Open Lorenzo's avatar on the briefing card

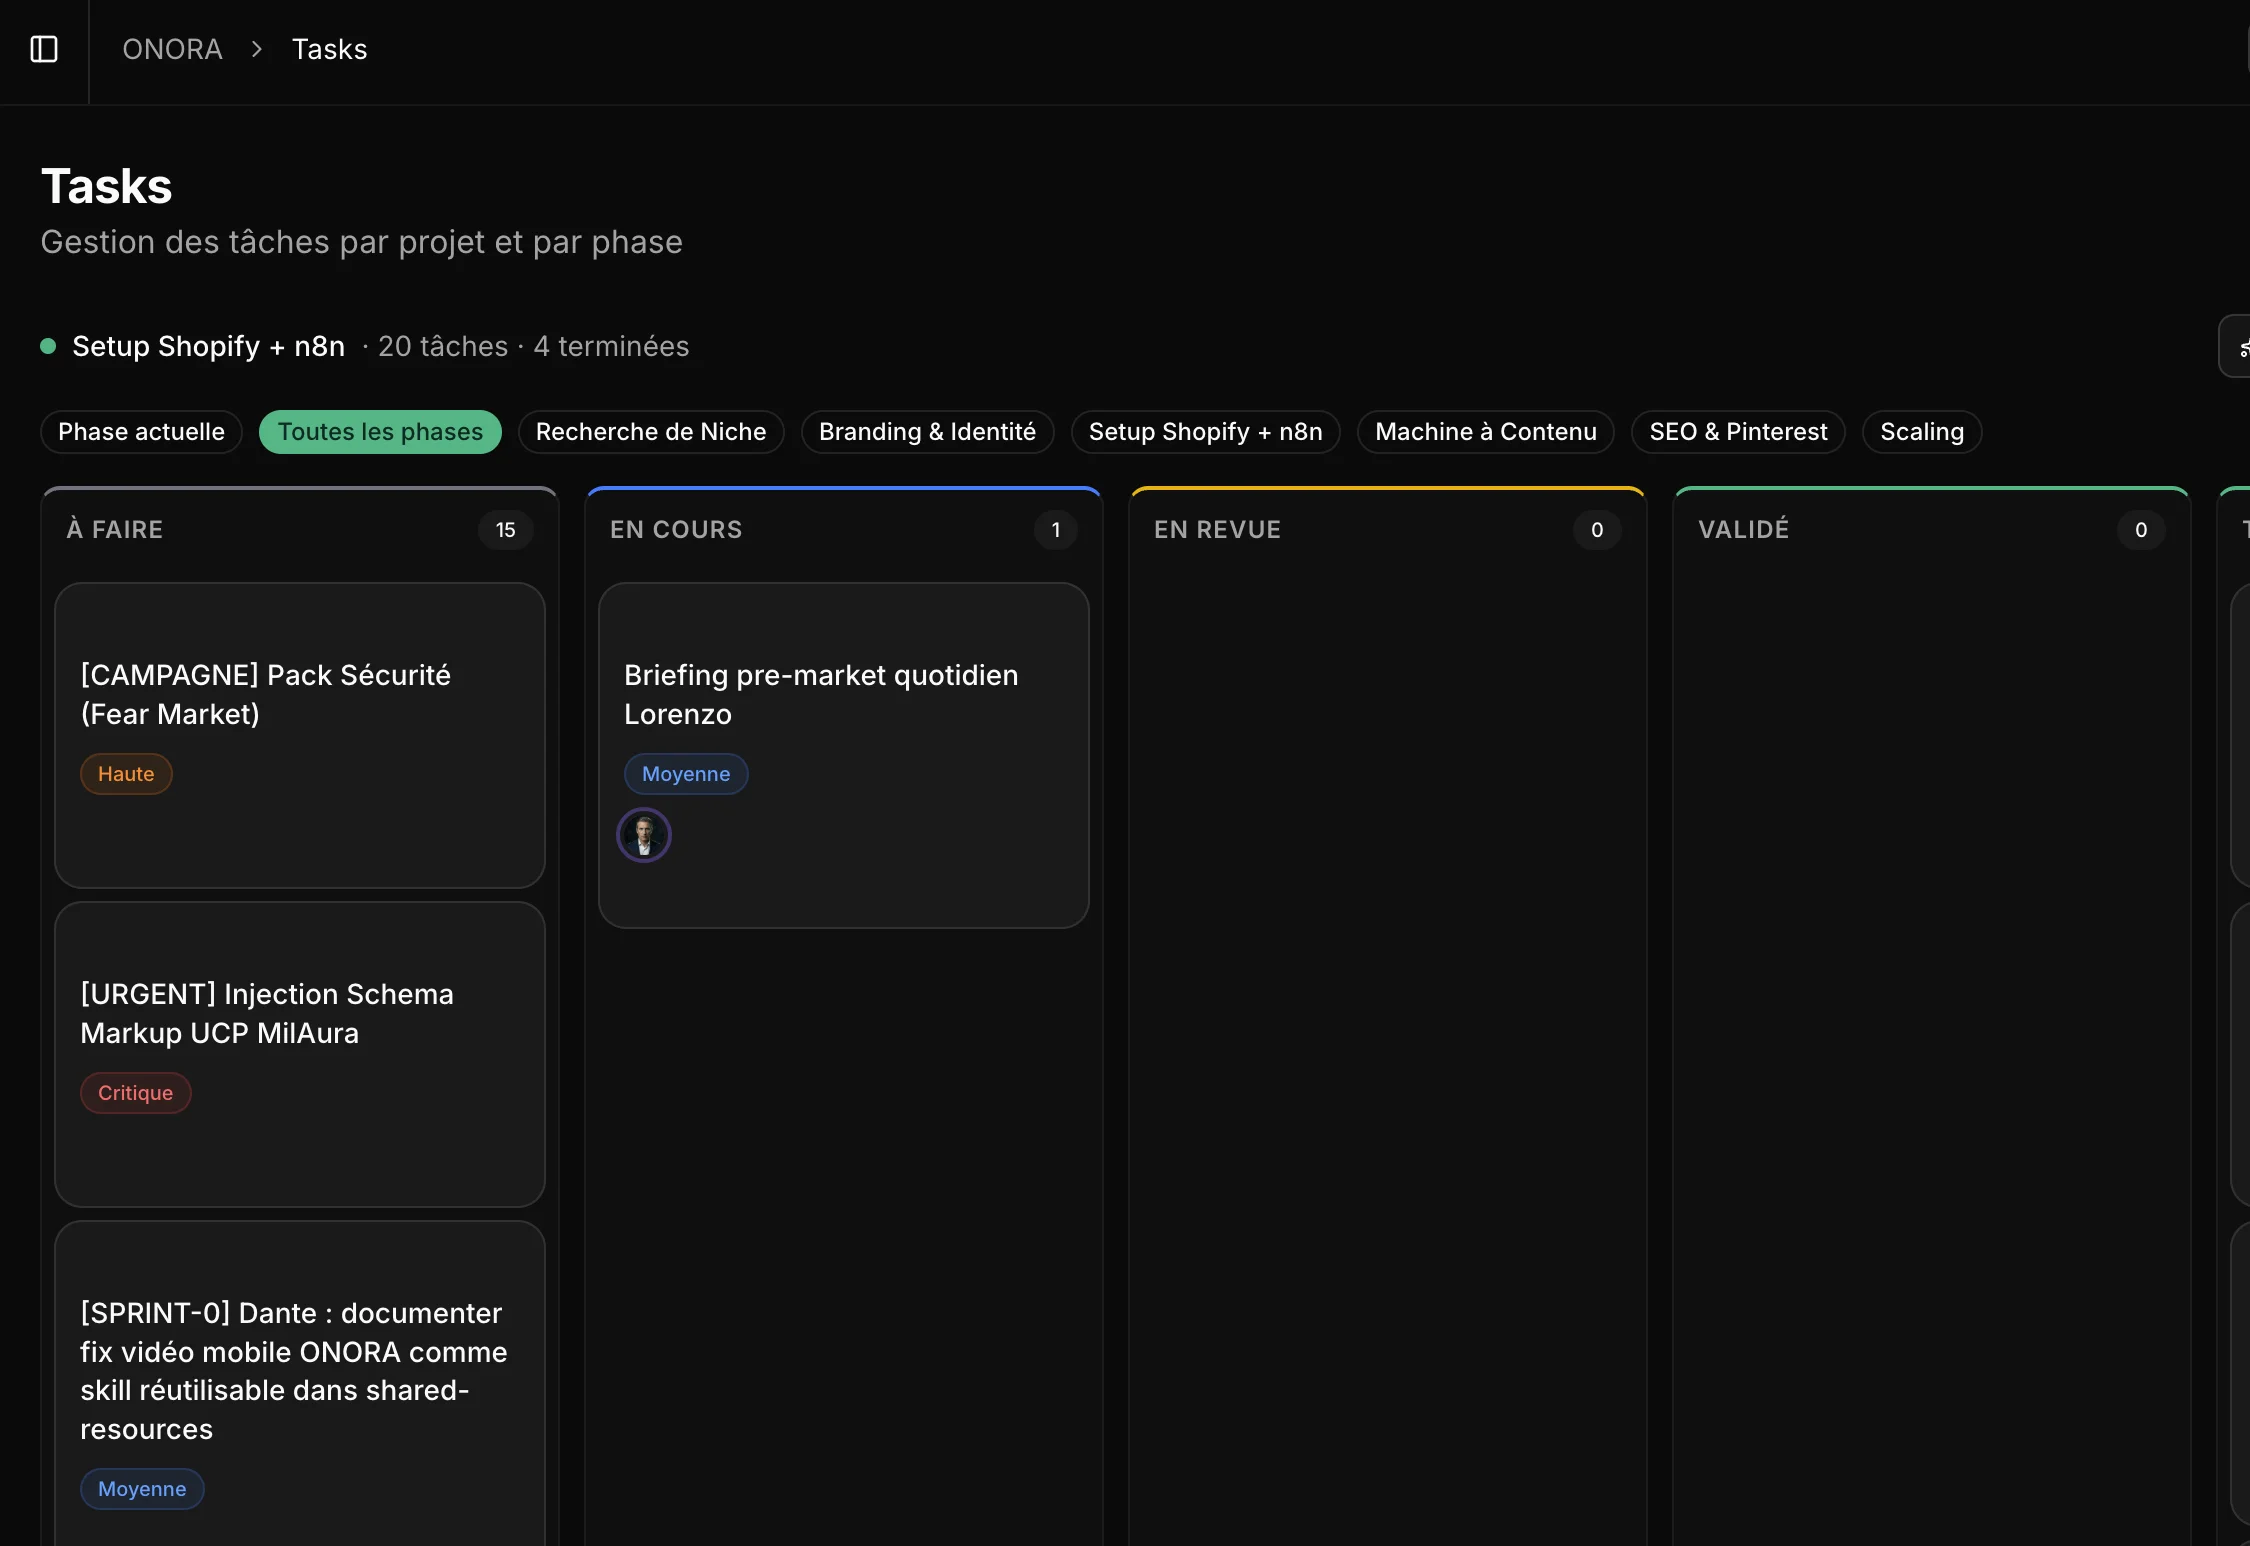click(x=644, y=834)
